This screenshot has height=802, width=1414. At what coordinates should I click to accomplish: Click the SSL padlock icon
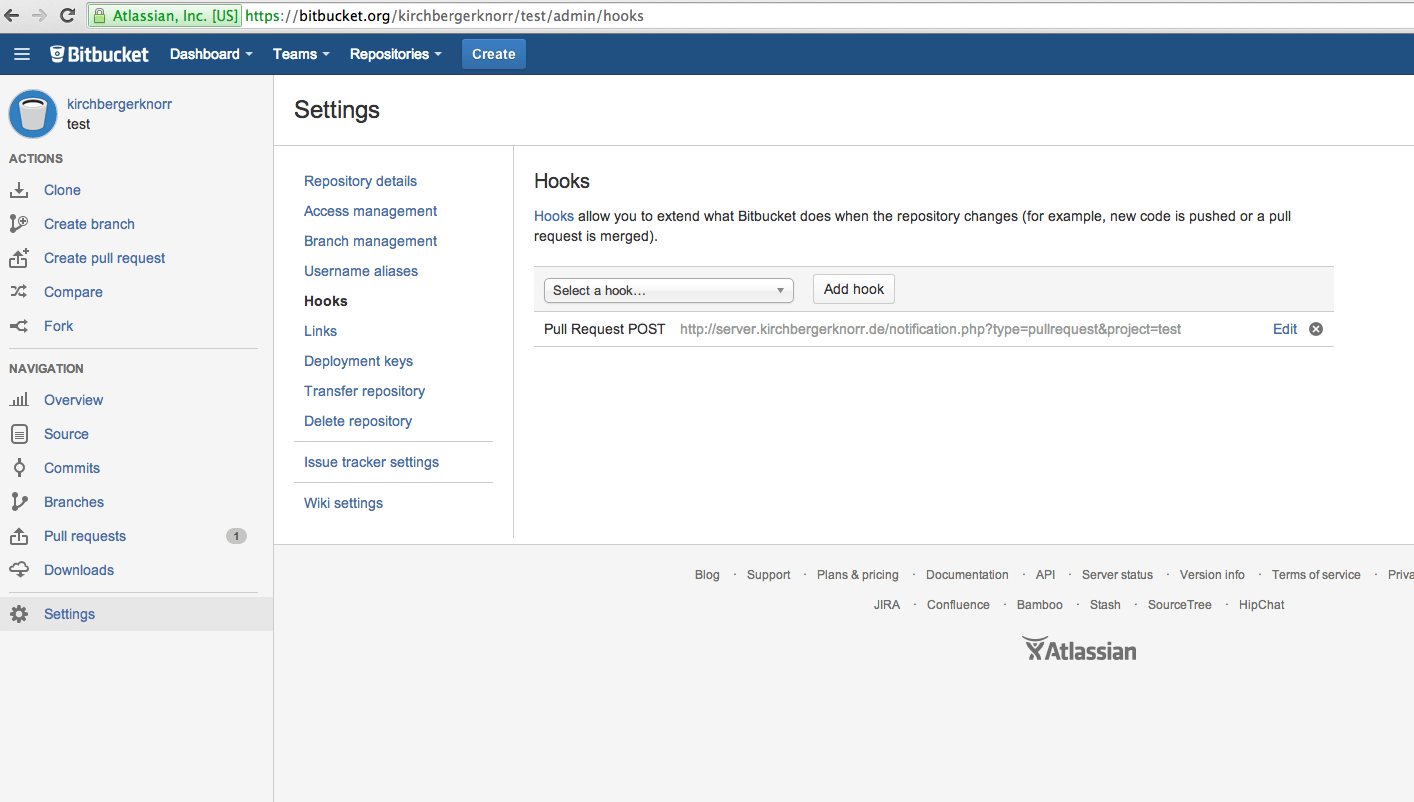(x=100, y=16)
